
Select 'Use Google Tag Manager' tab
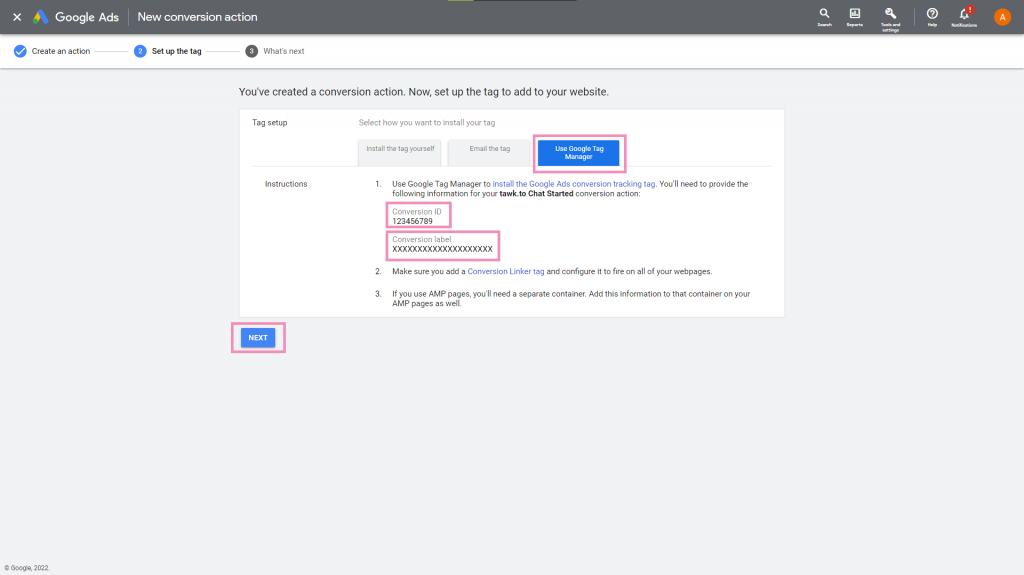(x=579, y=153)
